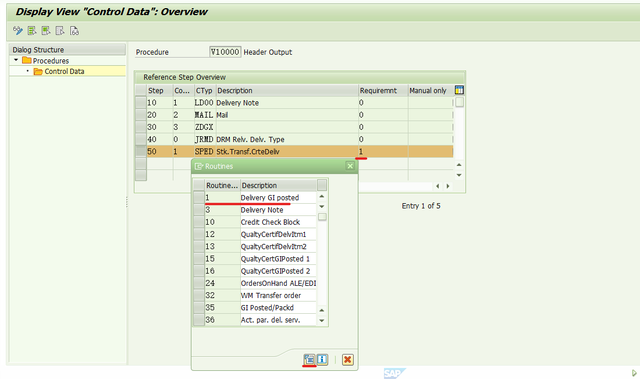This screenshot has width=640, height=379.
Task: Close the Routines popup window
Action: point(350,166)
